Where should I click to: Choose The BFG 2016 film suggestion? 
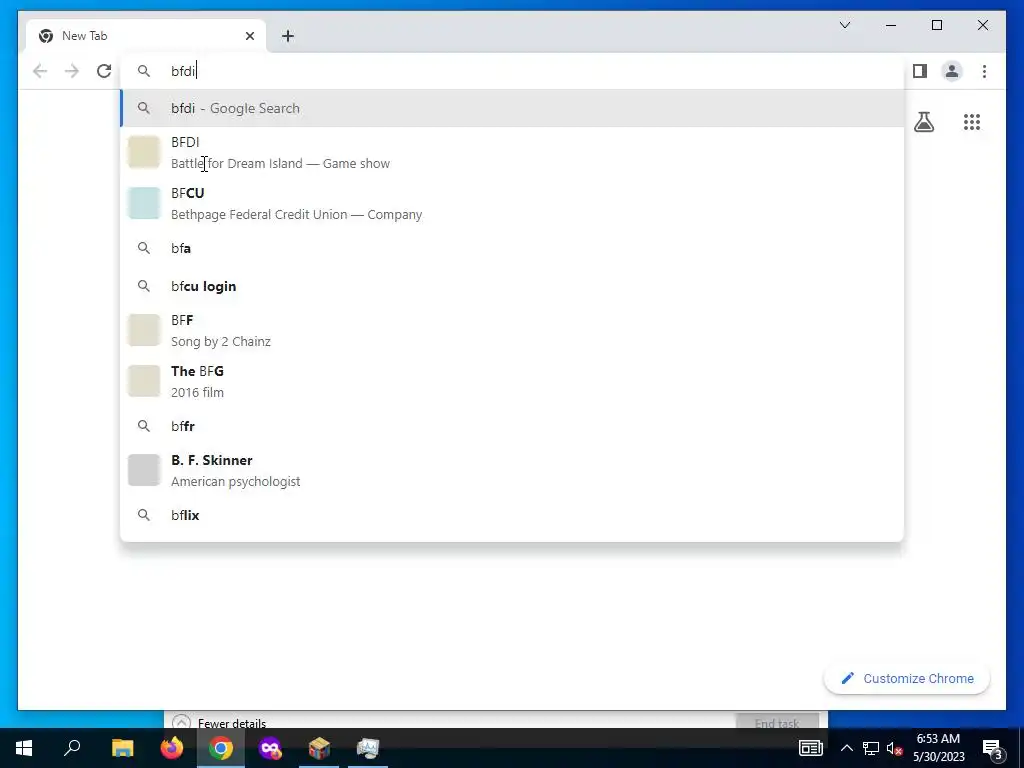[x=512, y=381]
